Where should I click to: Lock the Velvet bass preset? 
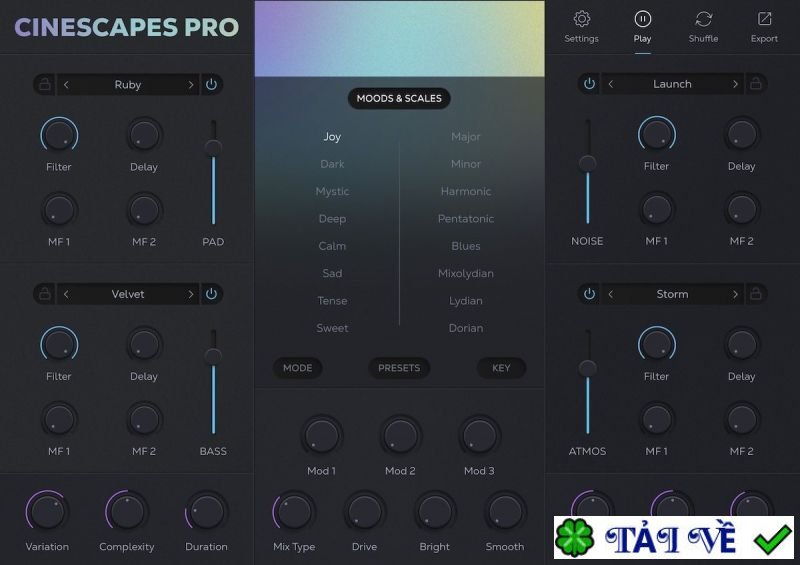(45, 294)
